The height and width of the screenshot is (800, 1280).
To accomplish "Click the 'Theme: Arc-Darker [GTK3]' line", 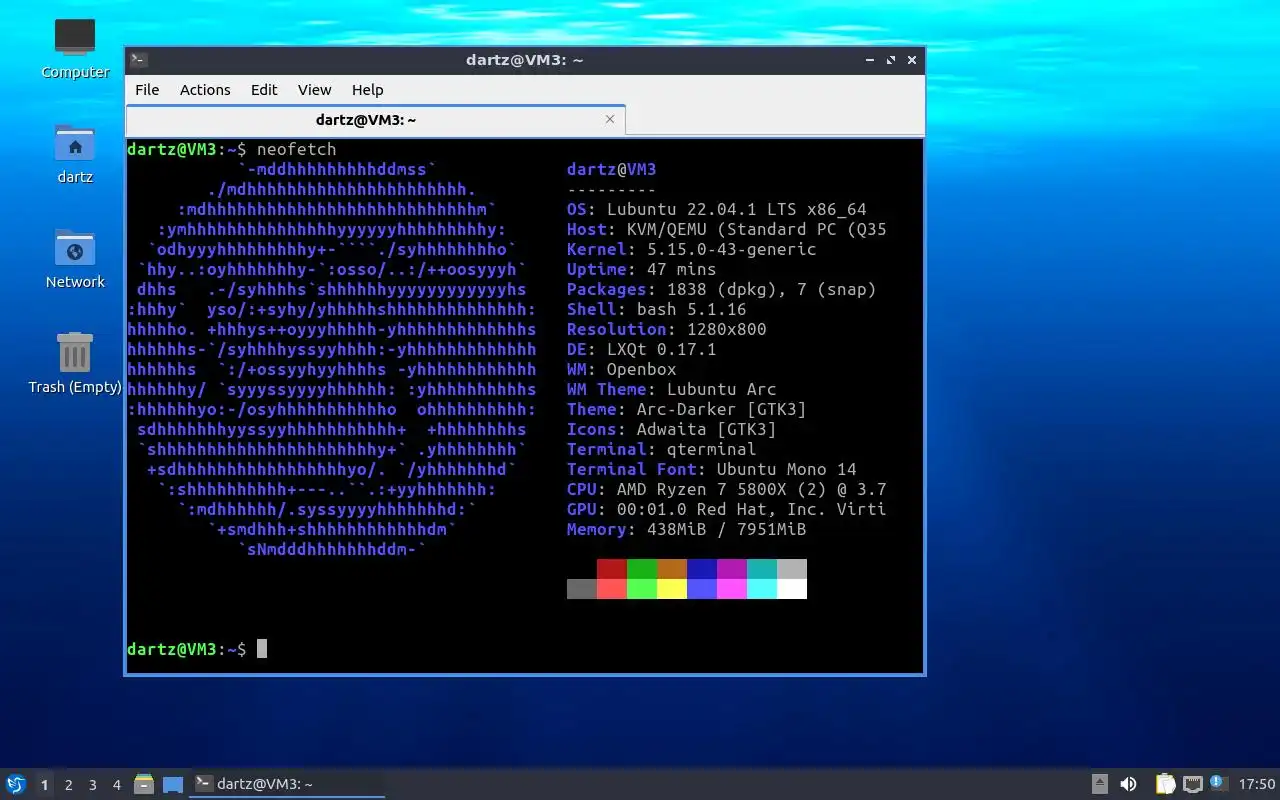I will pyautogui.click(x=687, y=409).
